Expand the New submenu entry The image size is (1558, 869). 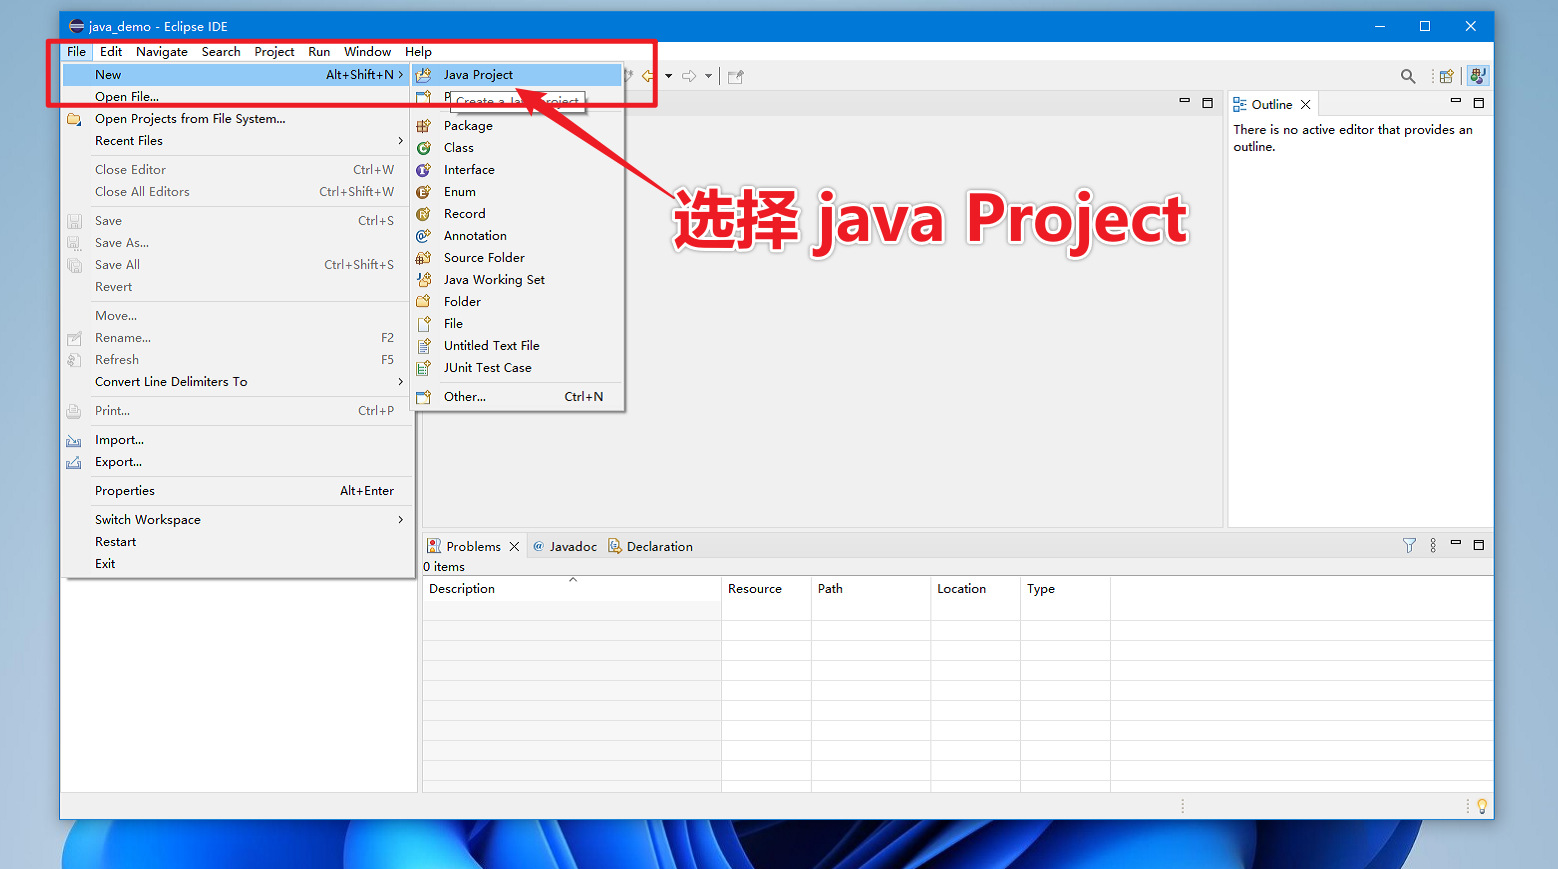pos(237,75)
